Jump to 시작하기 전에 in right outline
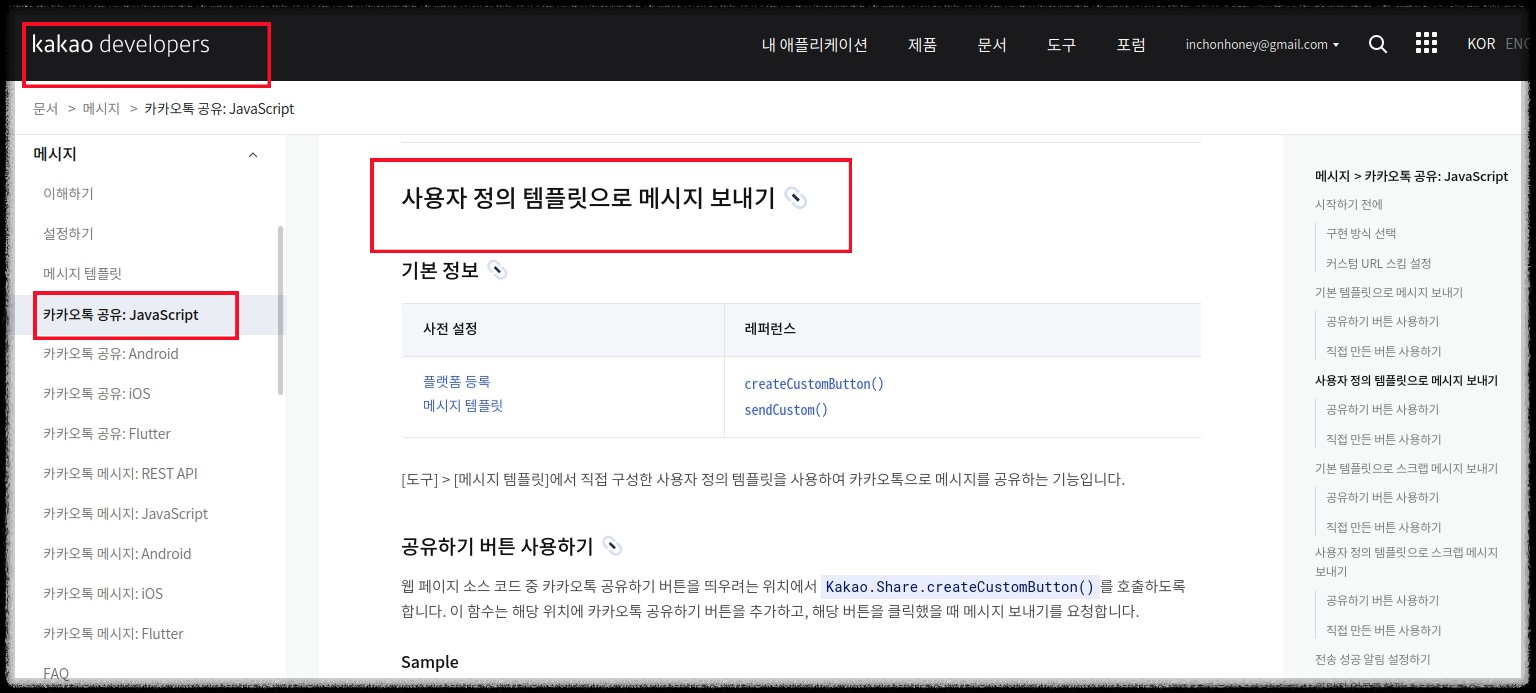 [1349, 205]
